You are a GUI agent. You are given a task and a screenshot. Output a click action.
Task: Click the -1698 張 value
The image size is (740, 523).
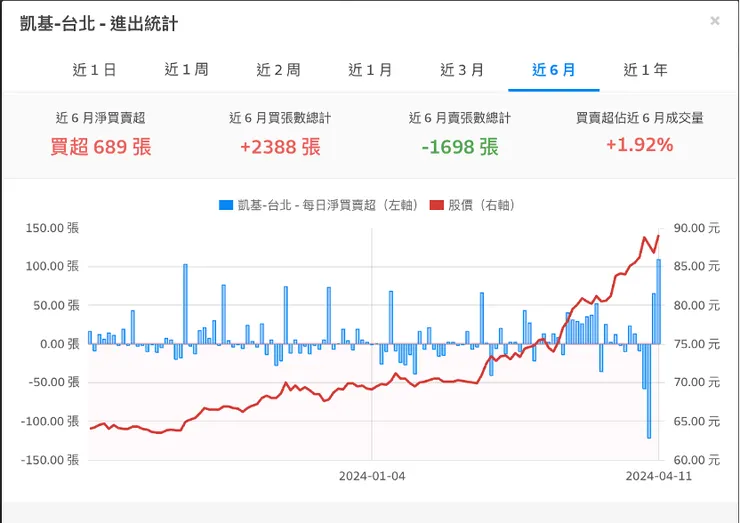point(460,147)
